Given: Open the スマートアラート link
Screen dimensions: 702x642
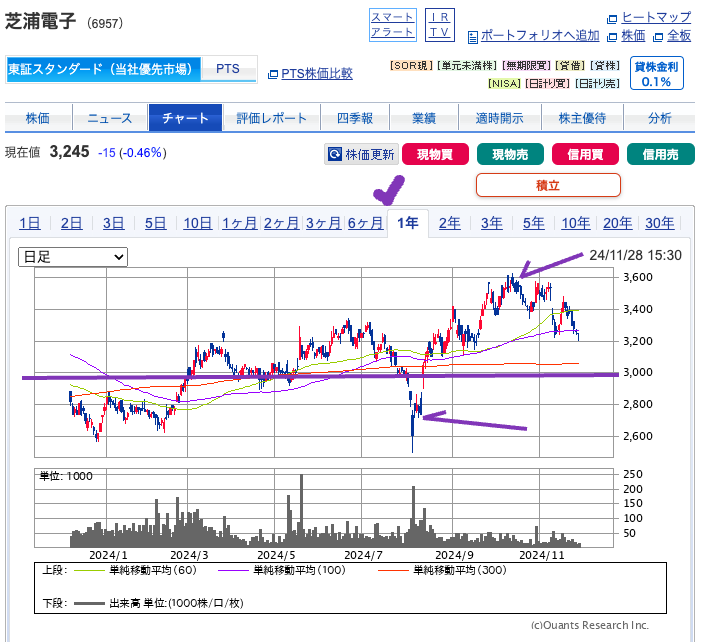Looking at the screenshot, I should [393, 25].
